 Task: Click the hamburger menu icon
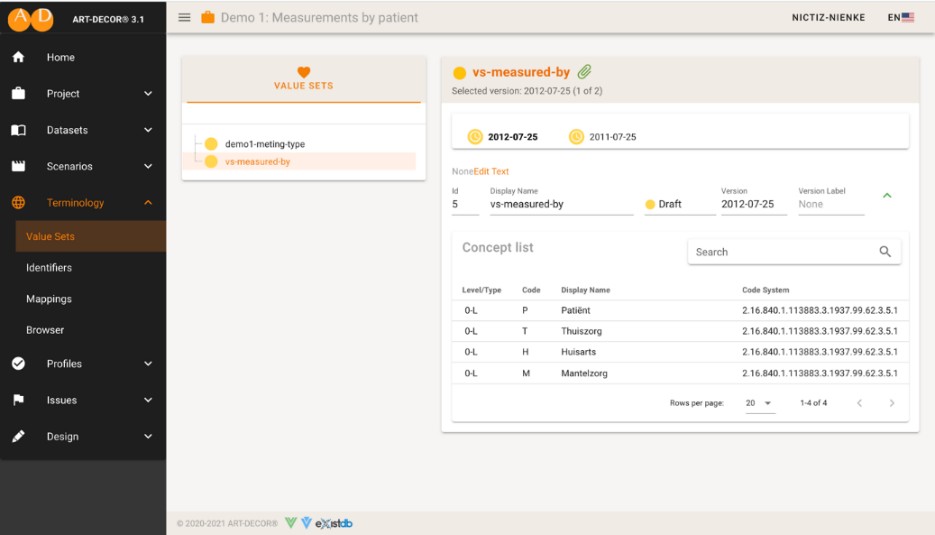(x=184, y=18)
